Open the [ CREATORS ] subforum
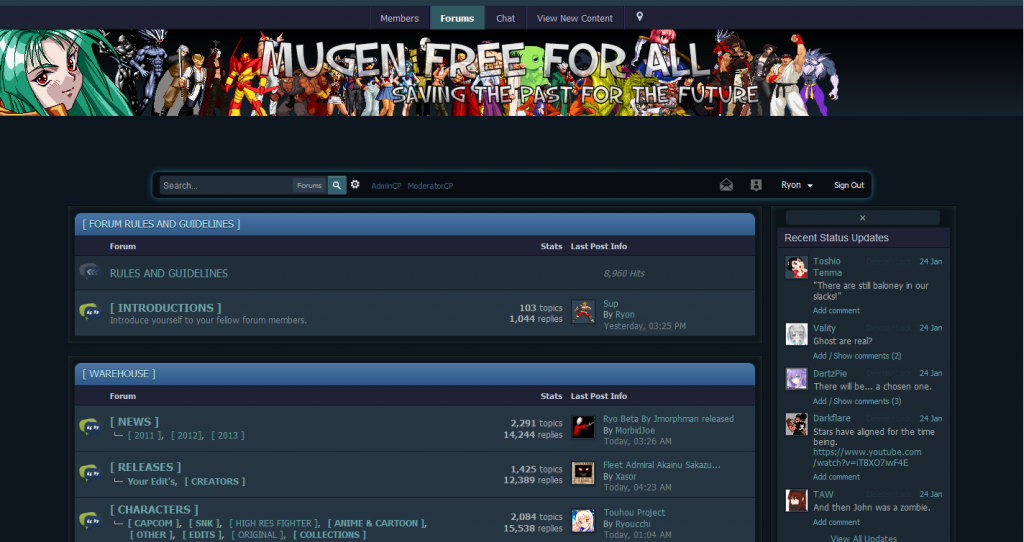This screenshot has width=1024, height=542. [x=215, y=481]
